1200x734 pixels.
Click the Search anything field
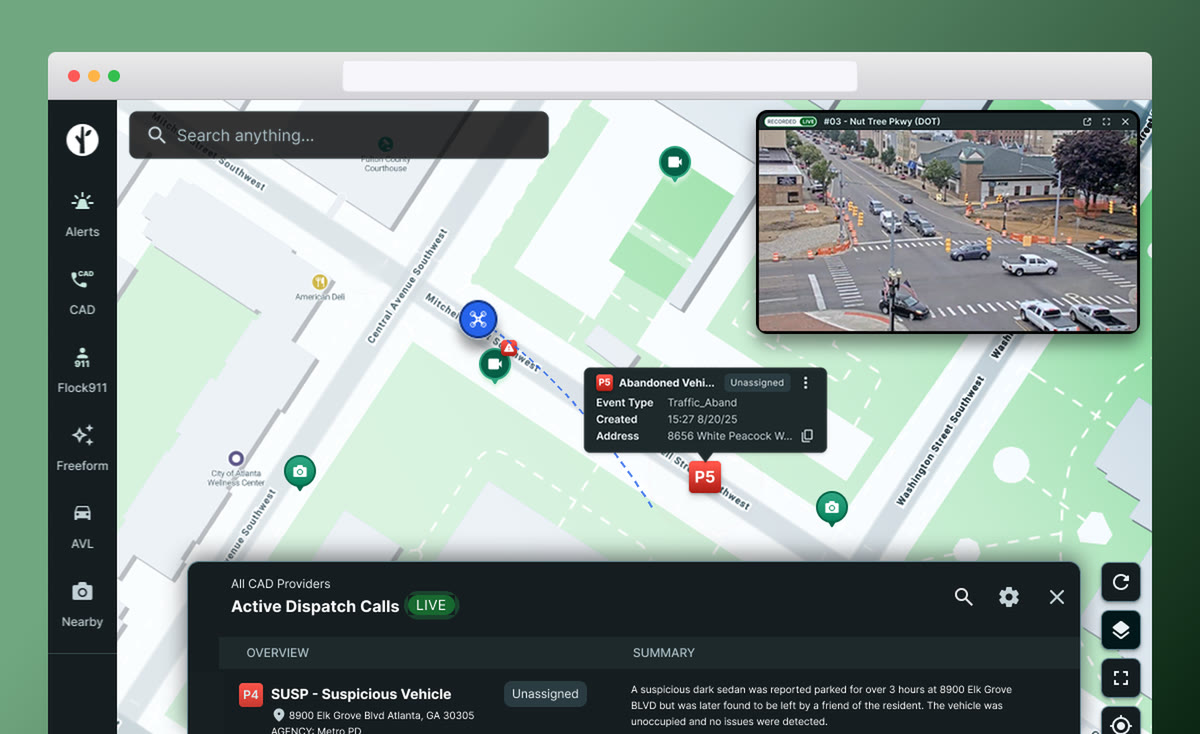tap(339, 135)
